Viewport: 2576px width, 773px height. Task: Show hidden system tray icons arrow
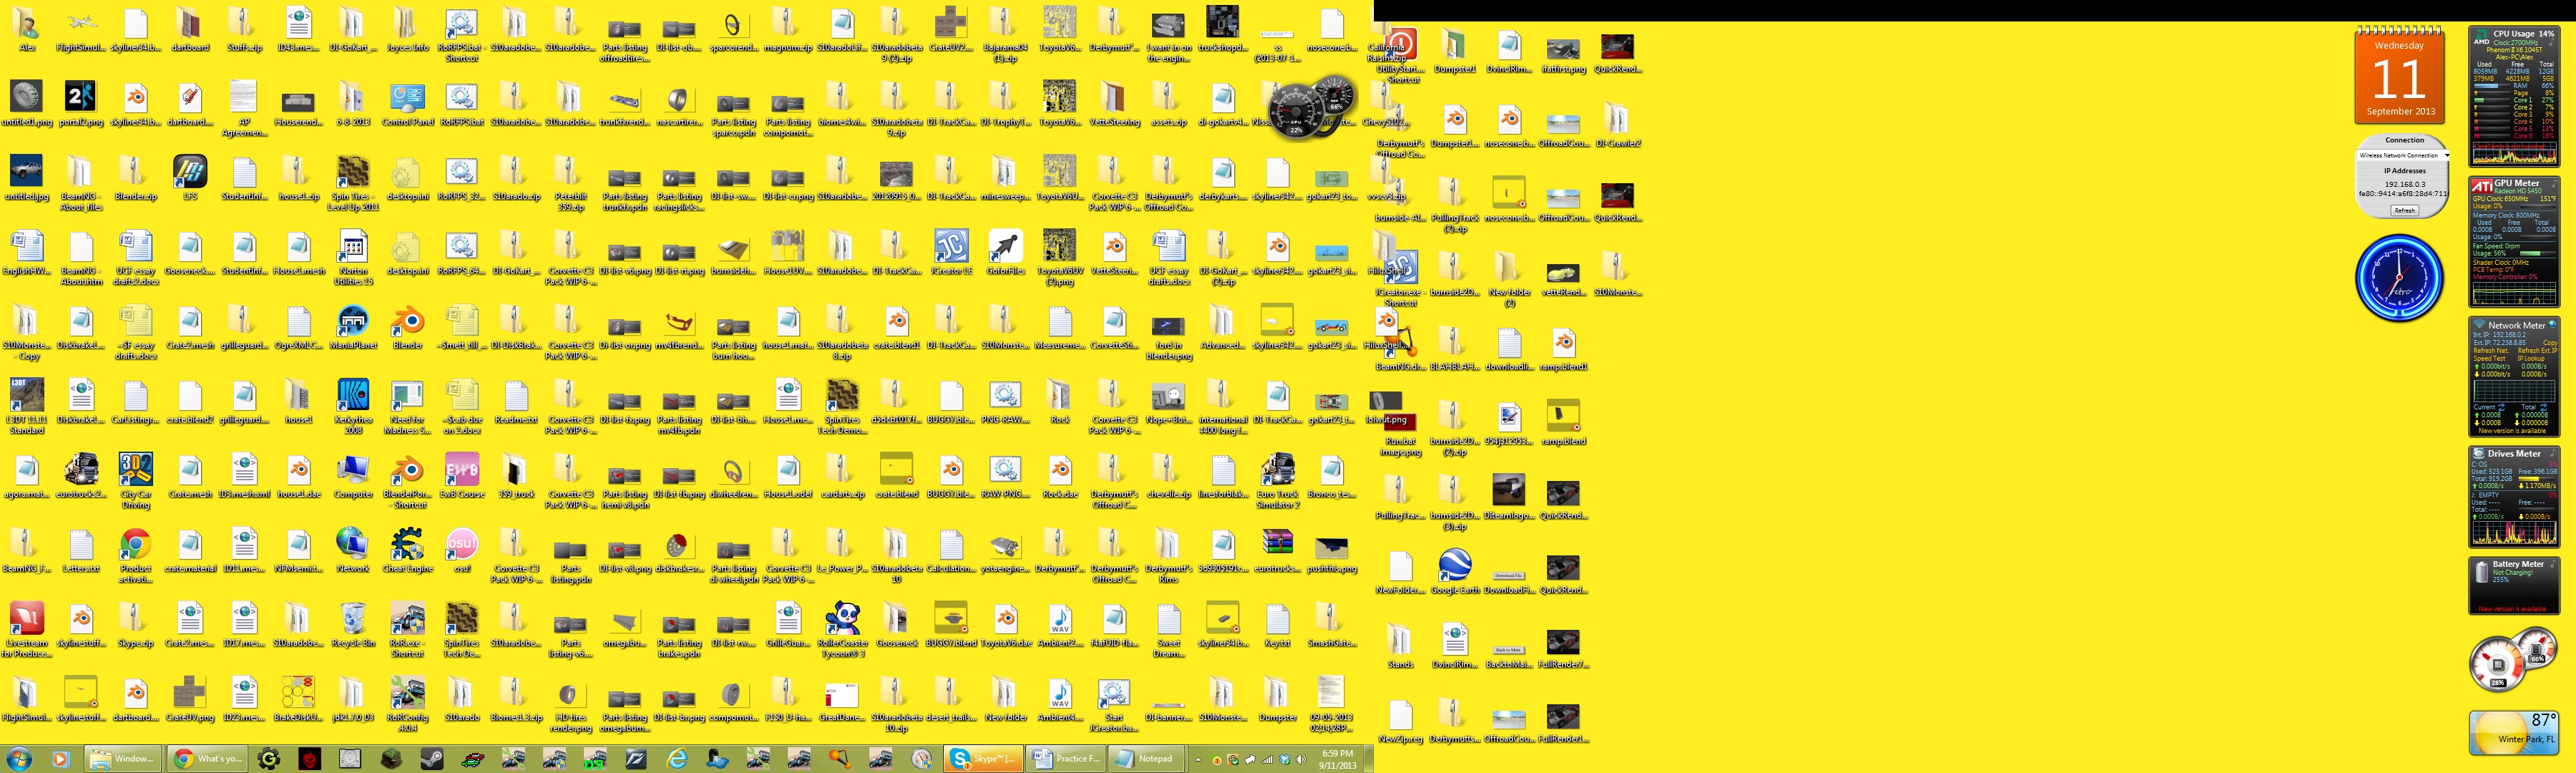pyautogui.click(x=1198, y=760)
